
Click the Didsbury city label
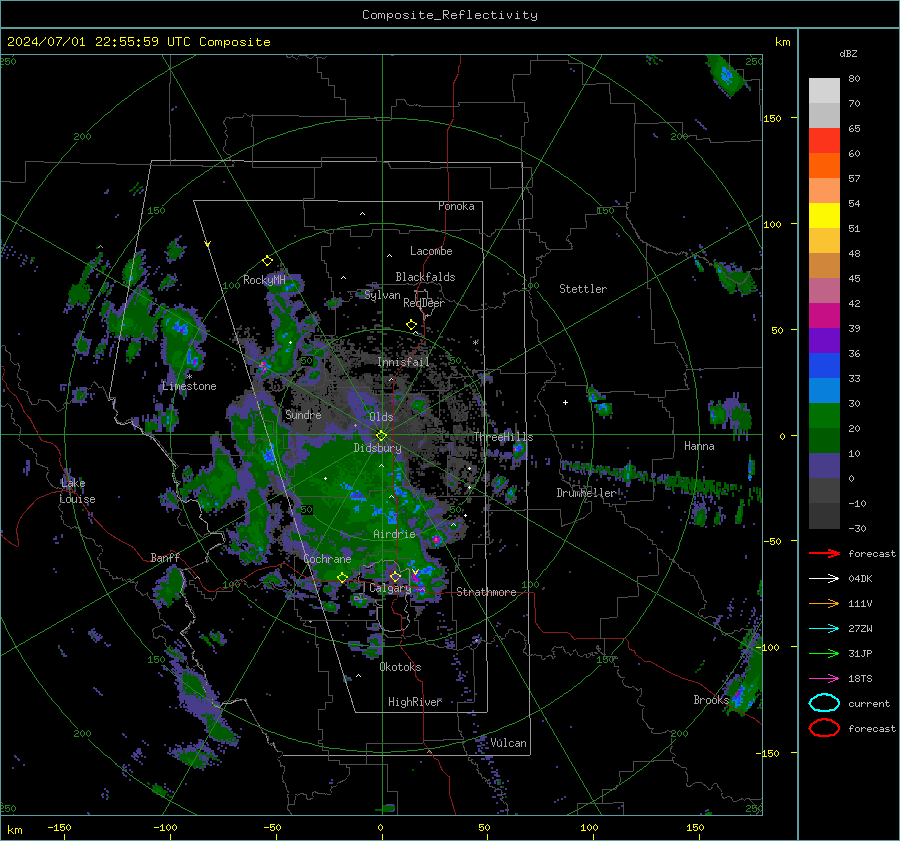[x=378, y=448]
